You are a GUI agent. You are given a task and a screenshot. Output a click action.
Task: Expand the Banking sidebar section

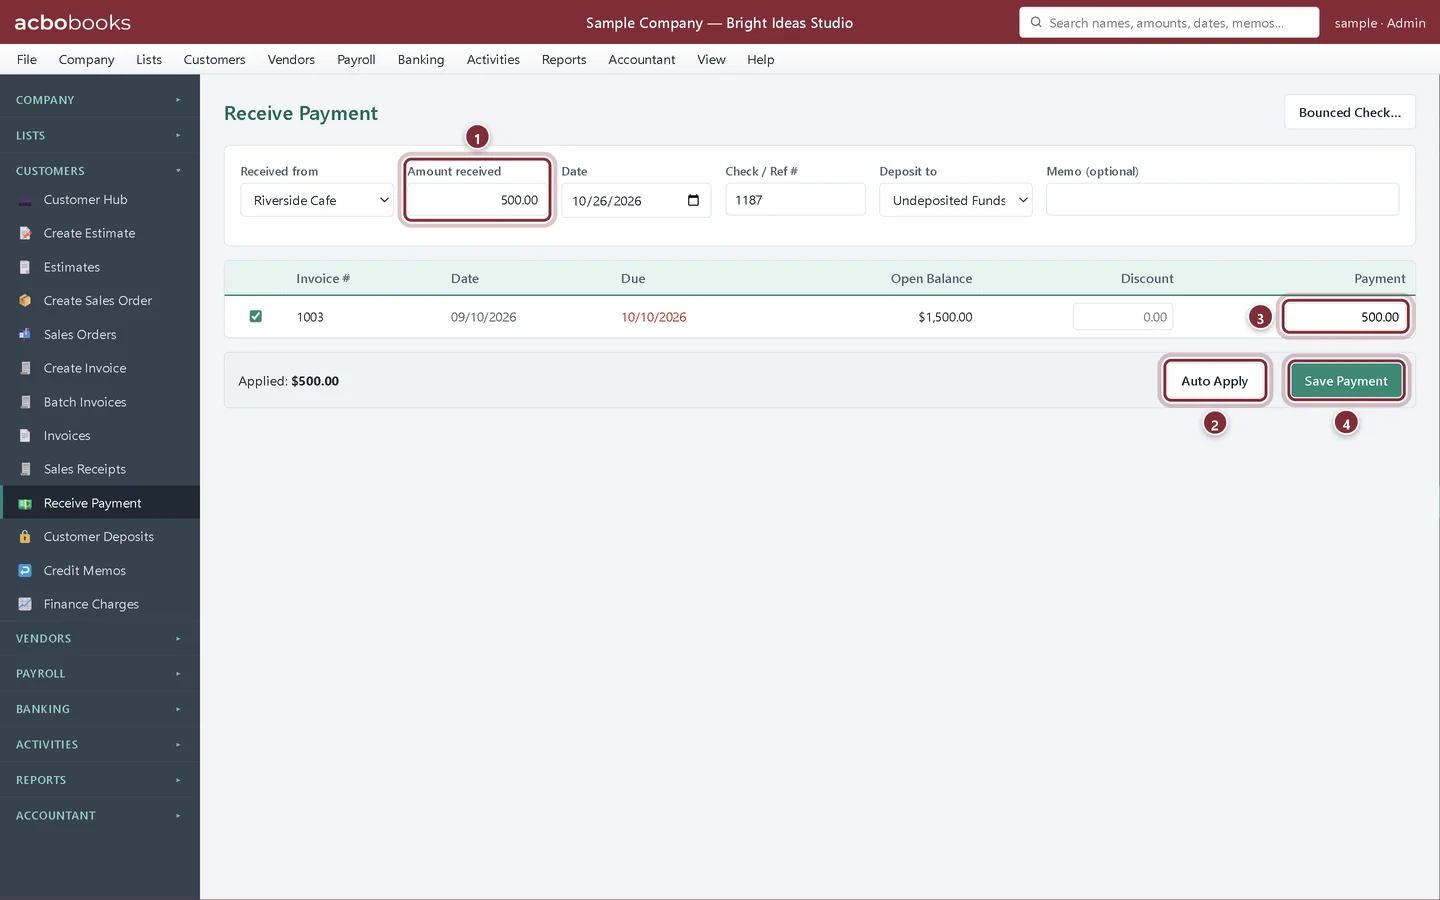click(100, 709)
